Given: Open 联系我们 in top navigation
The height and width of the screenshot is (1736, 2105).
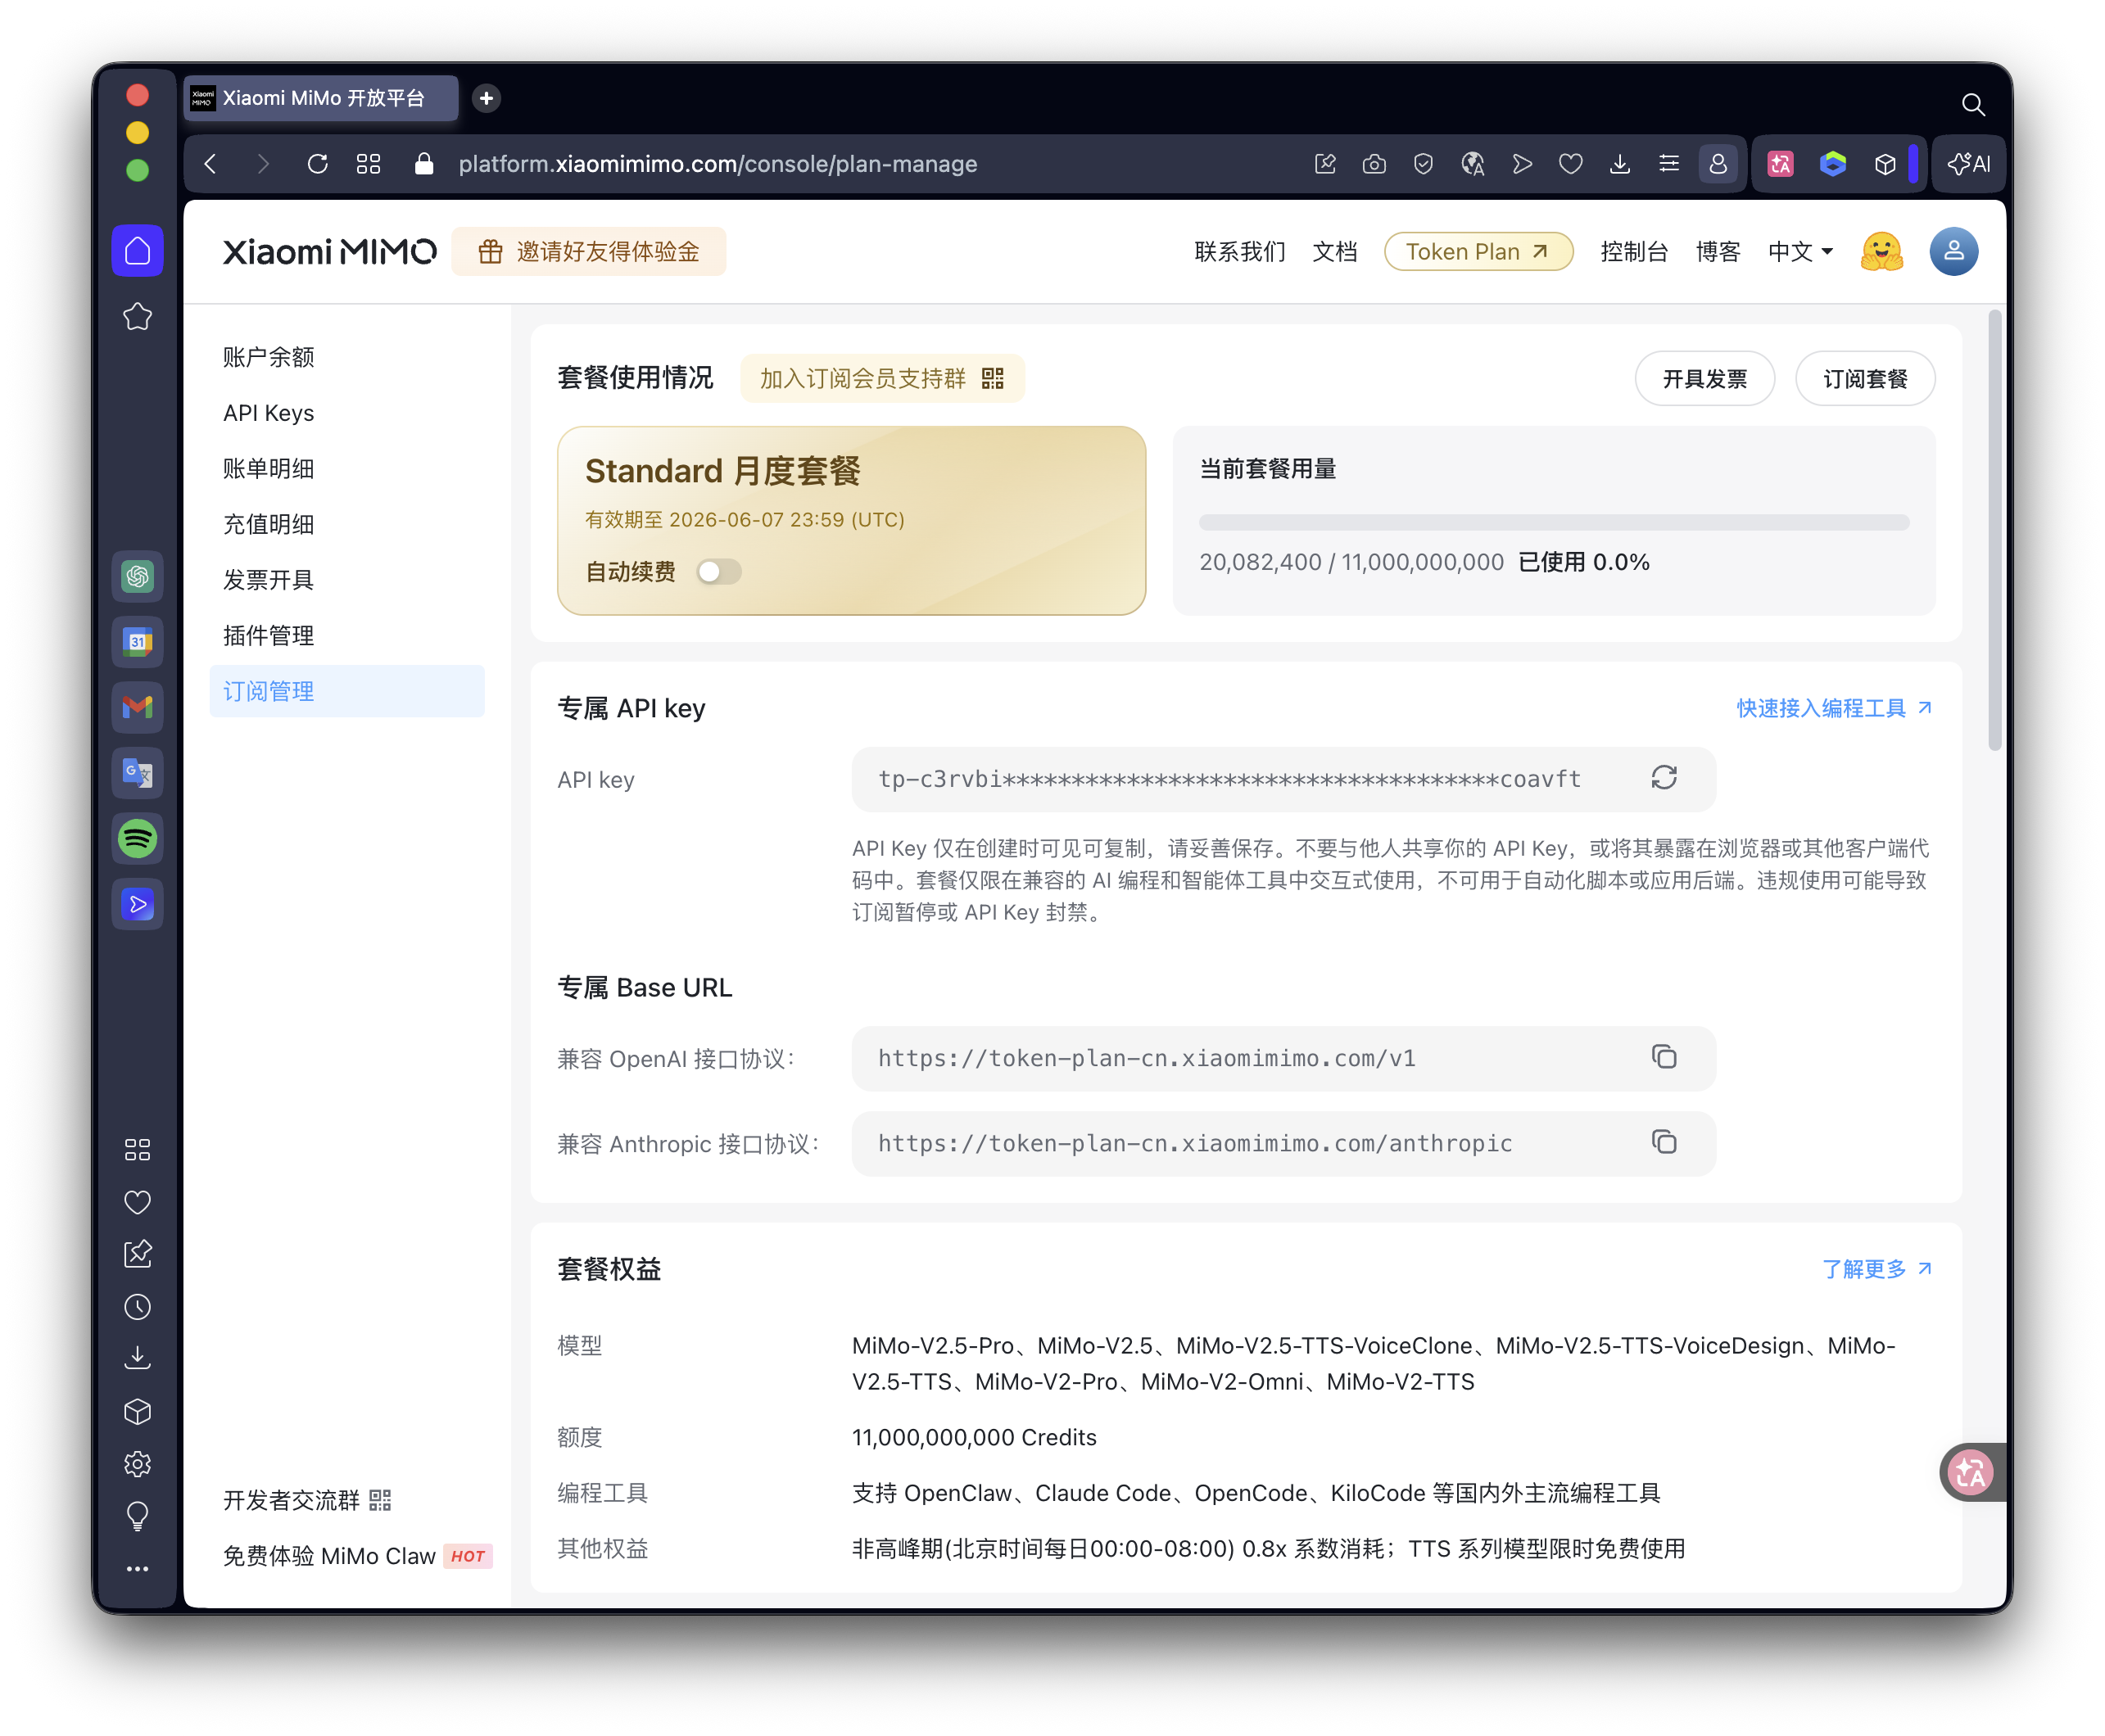Looking at the screenshot, I should pyautogui.click(x=1239, y=251).
